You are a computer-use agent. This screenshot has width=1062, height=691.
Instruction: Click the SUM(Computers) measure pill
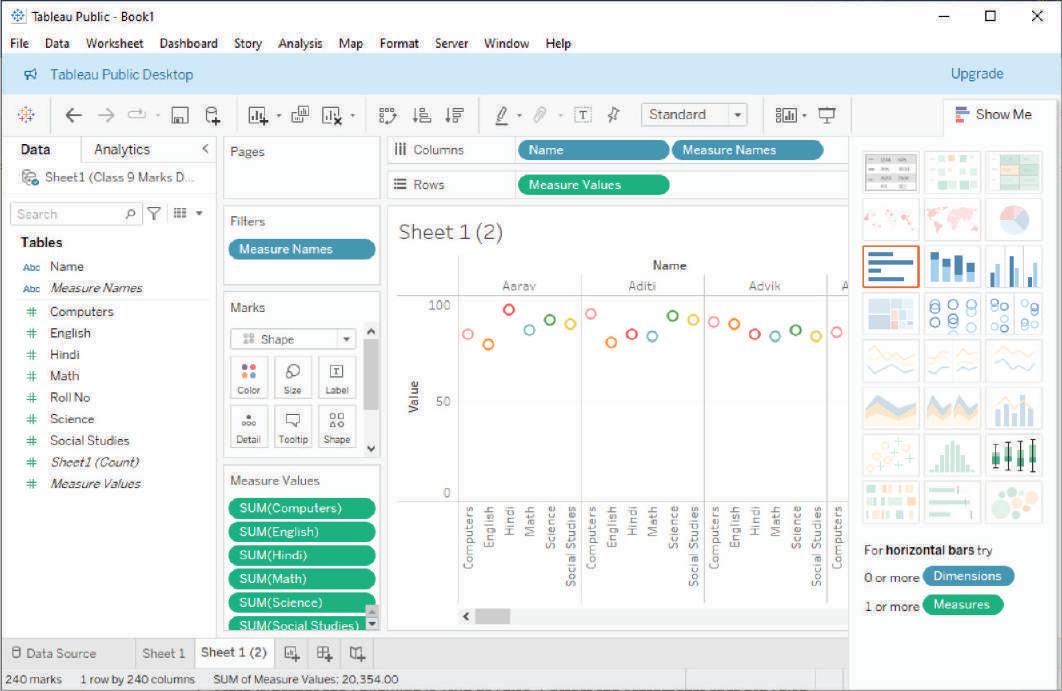coord(302,508)
